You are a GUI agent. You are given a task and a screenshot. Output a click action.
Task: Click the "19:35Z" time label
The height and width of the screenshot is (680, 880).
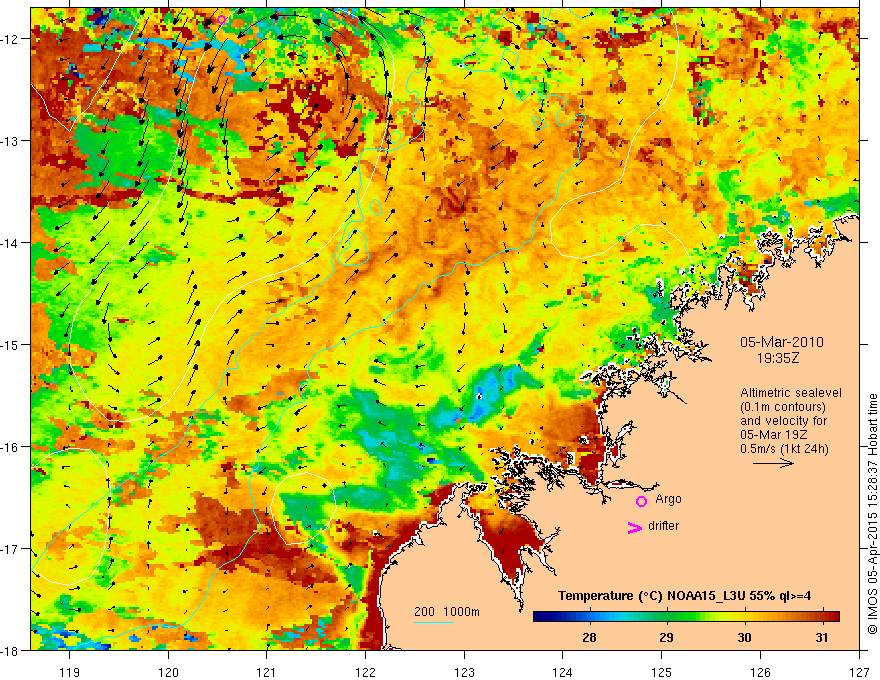(777, 358)
